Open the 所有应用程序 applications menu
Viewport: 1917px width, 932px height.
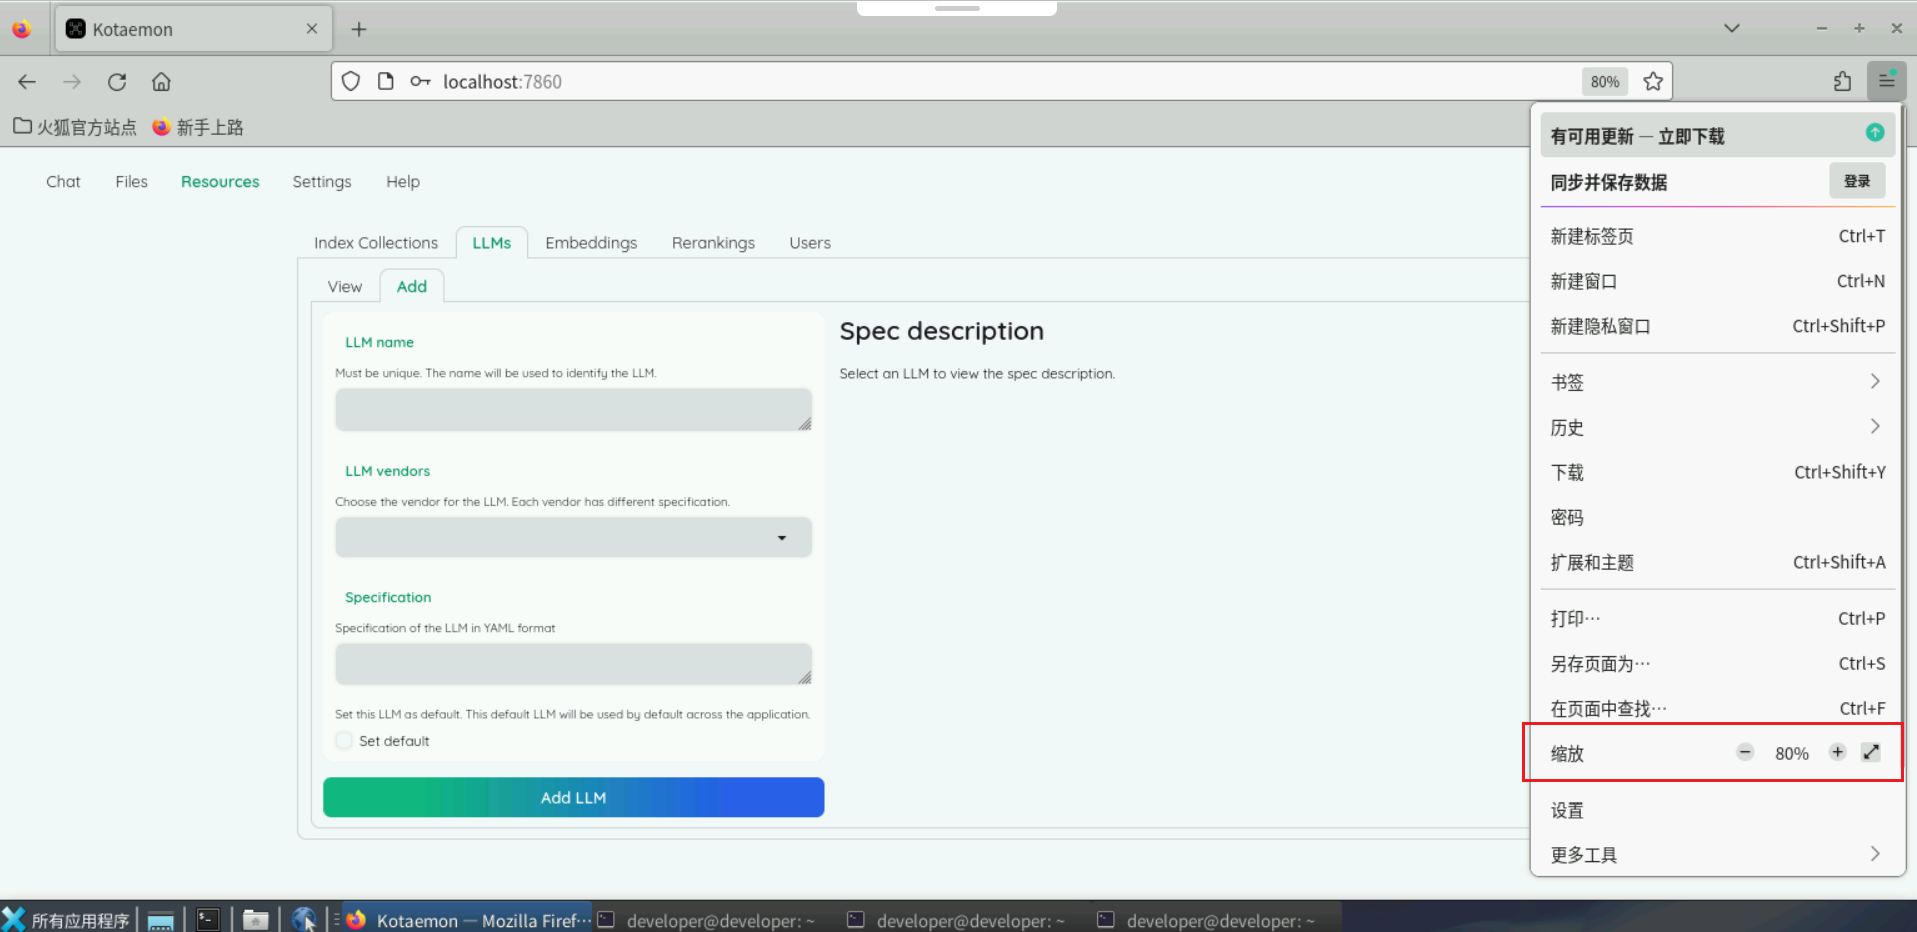tap(66, 920)
